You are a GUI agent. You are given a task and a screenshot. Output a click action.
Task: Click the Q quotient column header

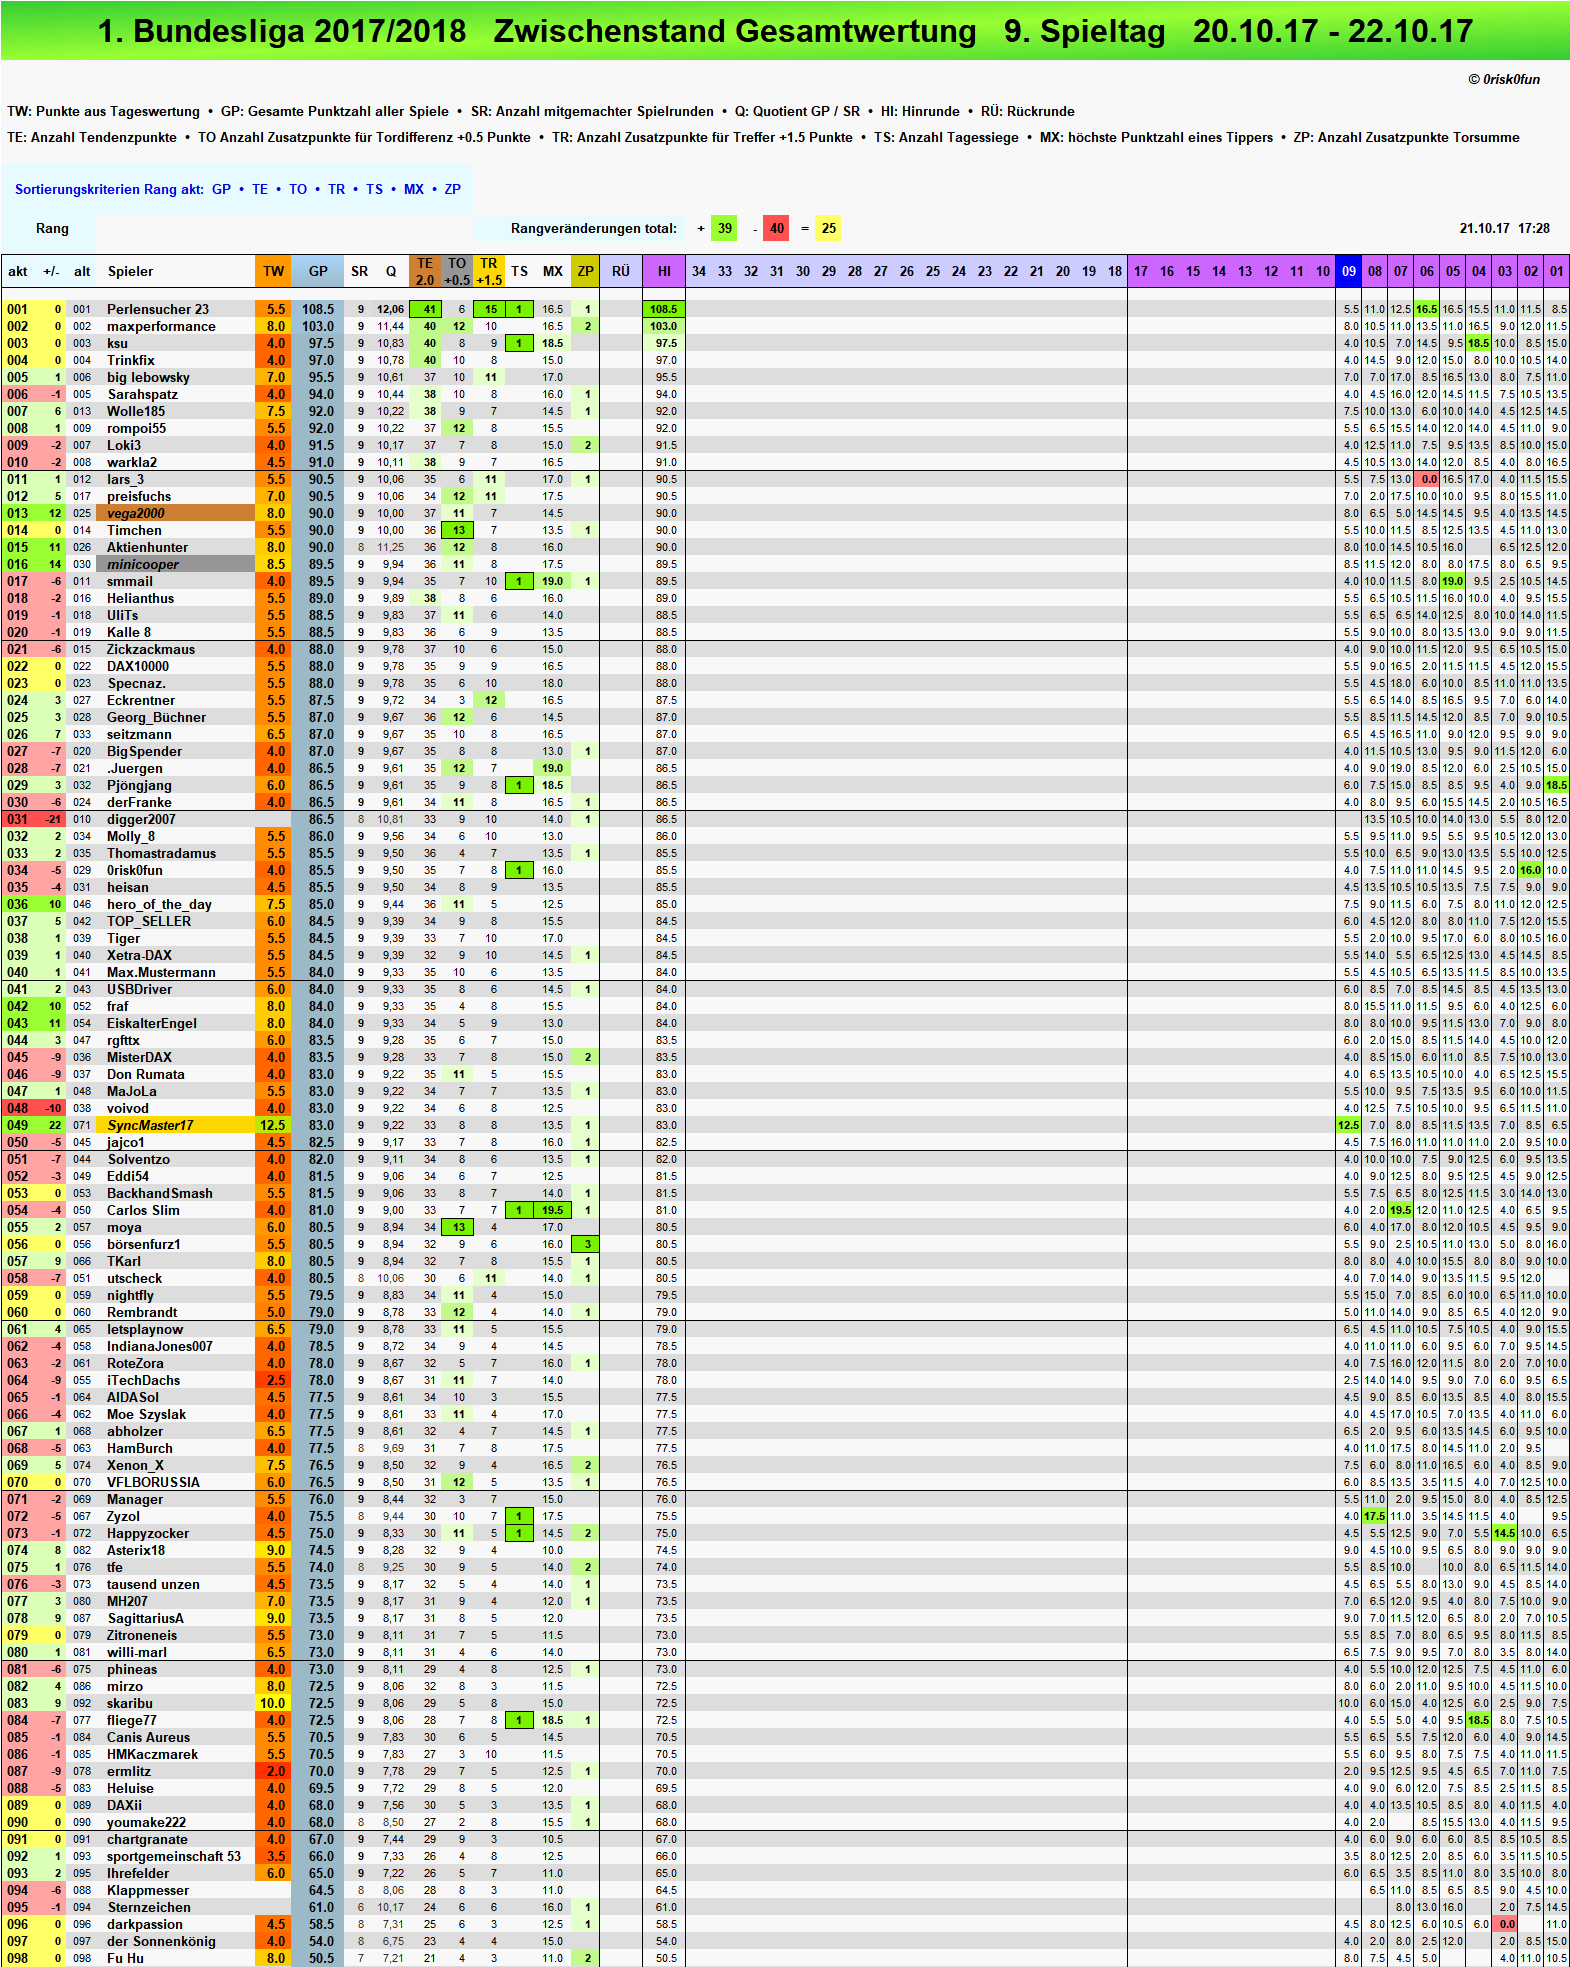(391, 271)
